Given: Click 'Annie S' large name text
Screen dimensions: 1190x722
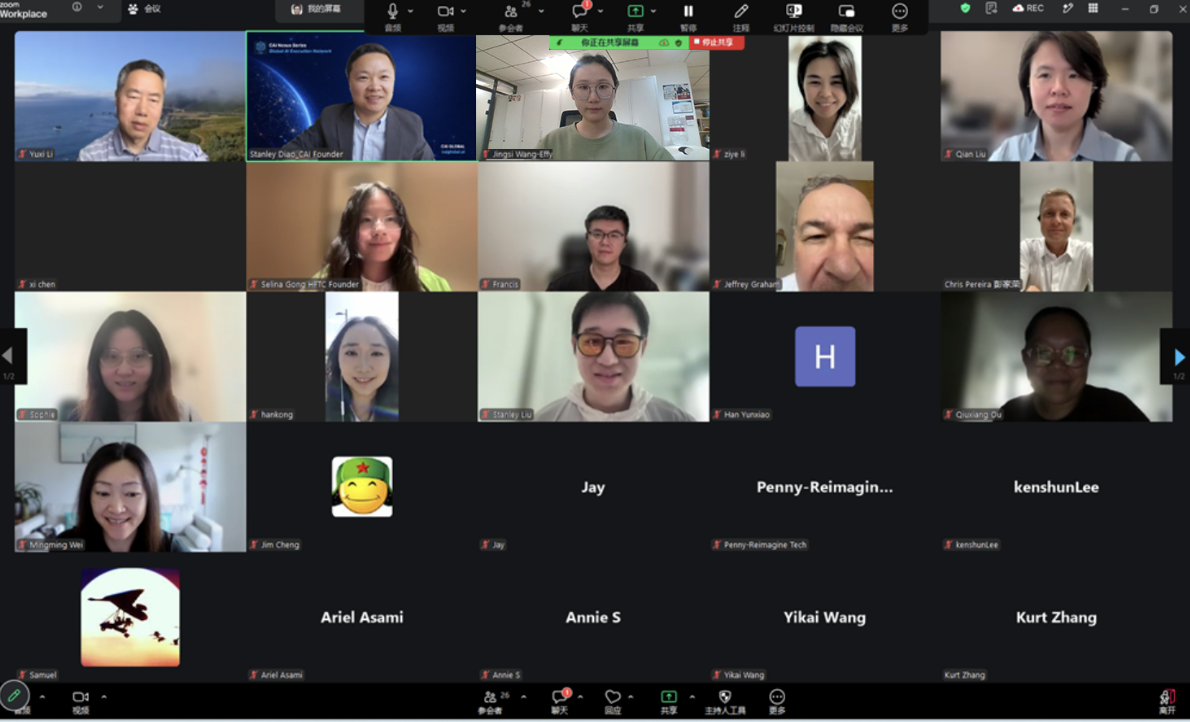Looking at the screenshot, I should coord(593,617).
